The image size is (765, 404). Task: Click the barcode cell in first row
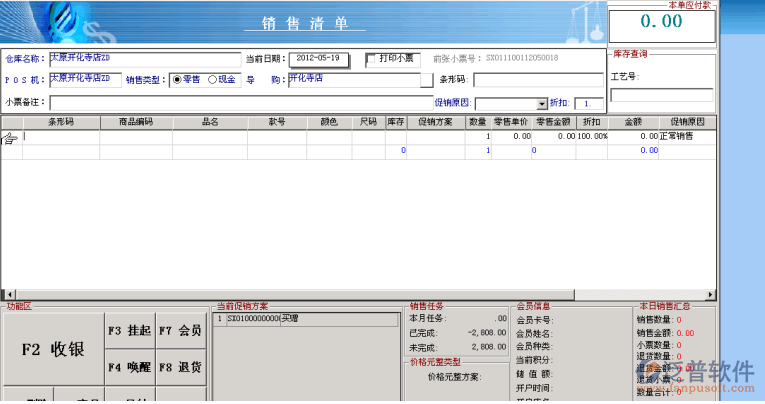(61, 137)
